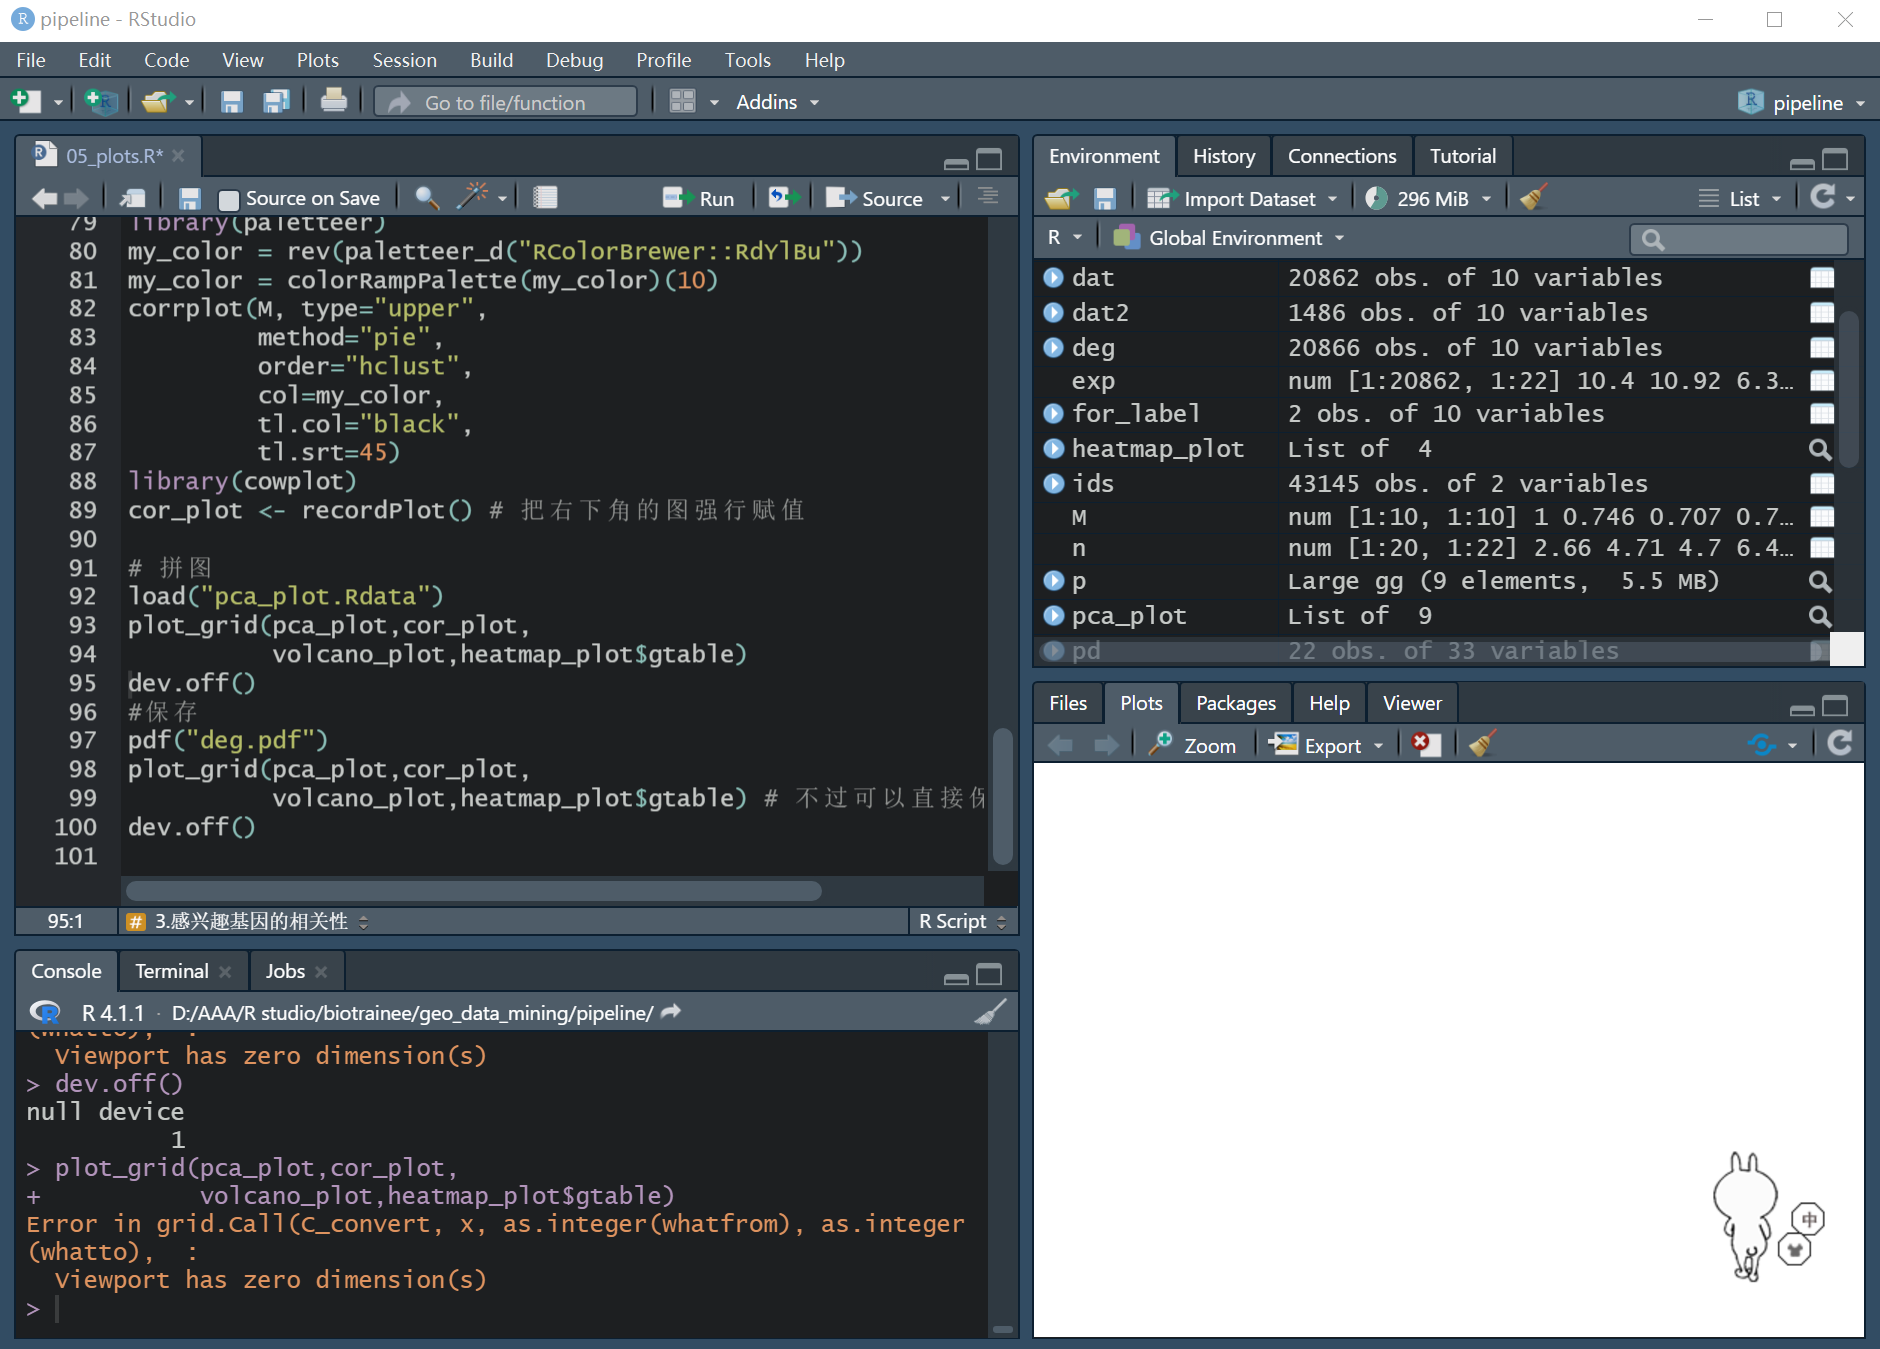Inspect heatmap_plot using its magnifier icon

1820,449
